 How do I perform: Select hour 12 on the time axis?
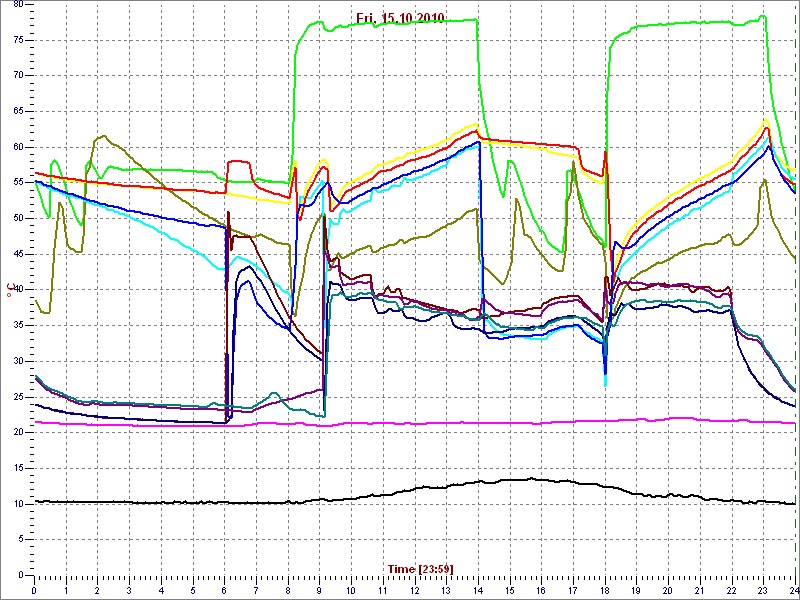point(415,590)
